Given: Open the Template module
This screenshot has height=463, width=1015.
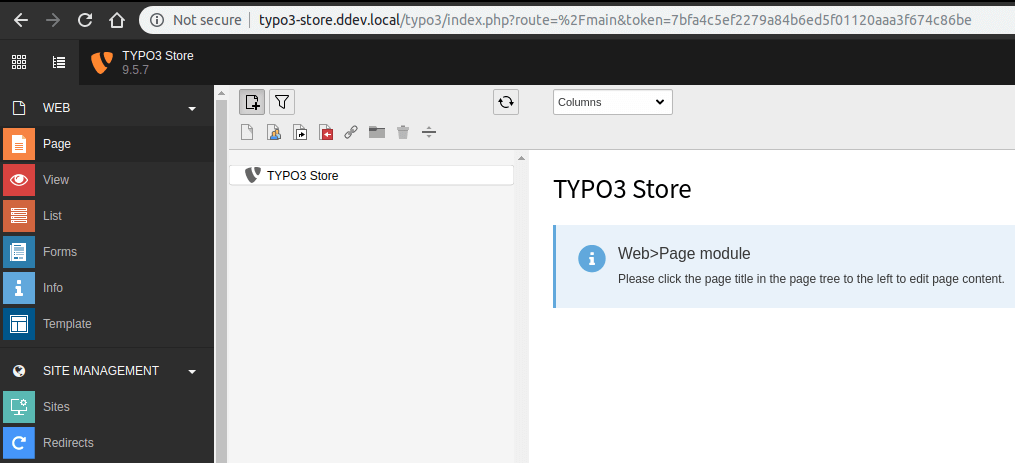Looking at the screenshot, I should [x=66, y=324].
